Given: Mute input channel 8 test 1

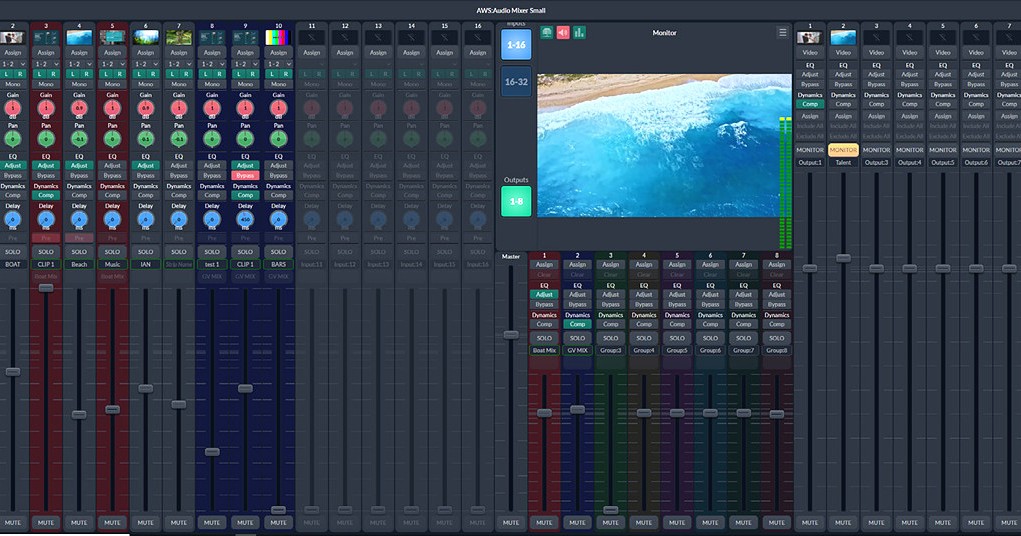Looking at the screenshot, I should (x=212, y=522).
